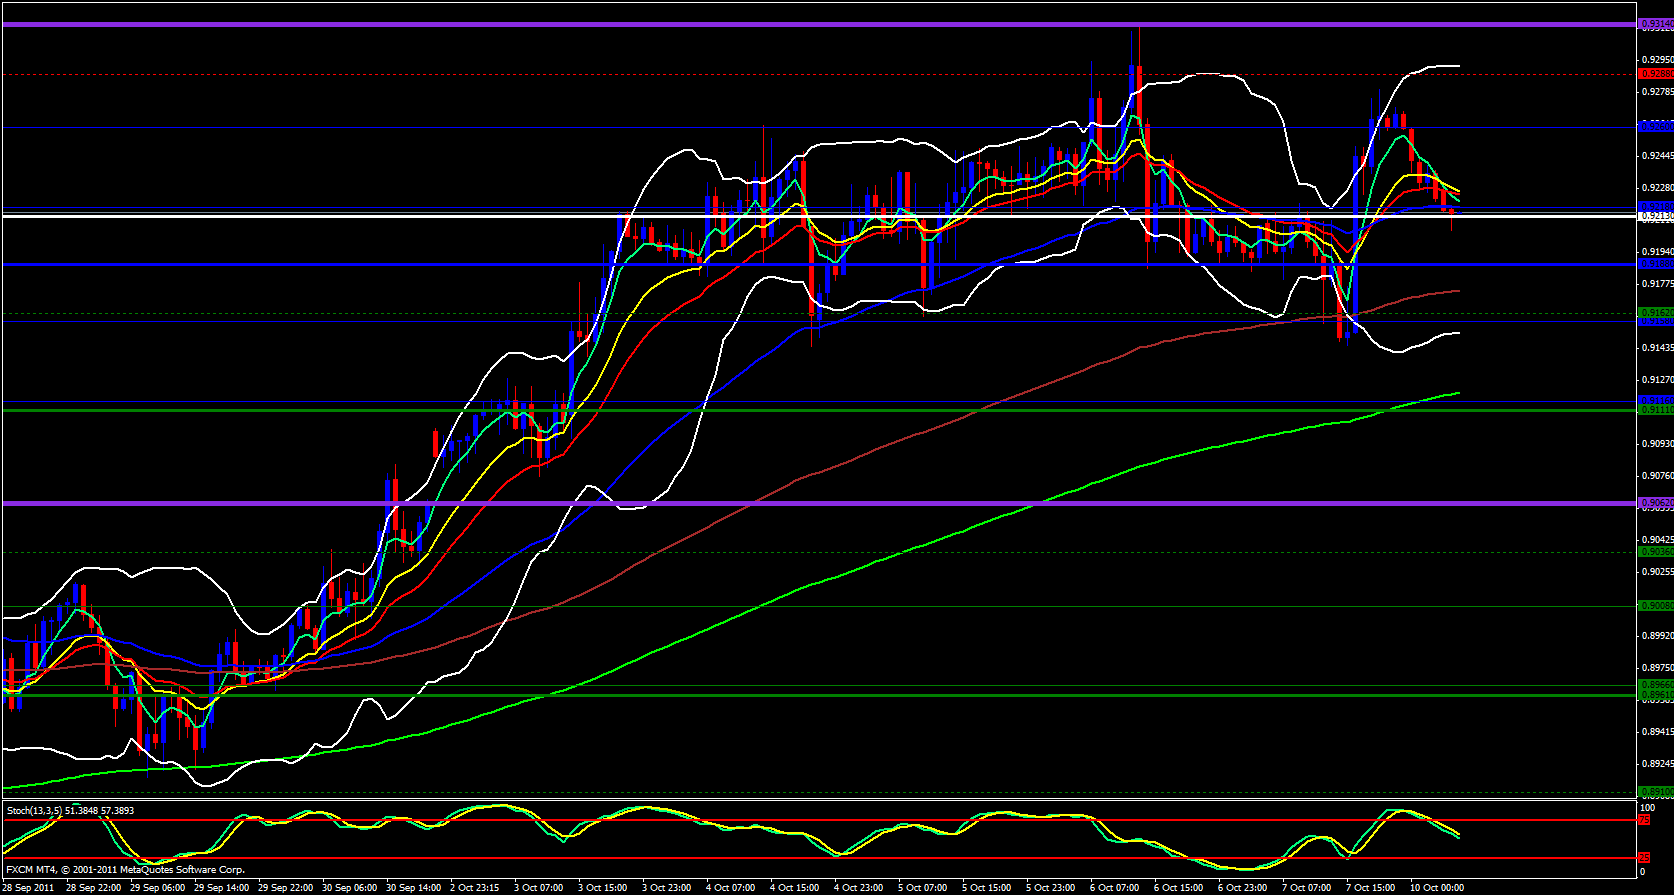Click the red 75 stochastic level tag
The height and width of the screenshot is (895, 1674).
pyautogui.click(x=1643, y=820)
